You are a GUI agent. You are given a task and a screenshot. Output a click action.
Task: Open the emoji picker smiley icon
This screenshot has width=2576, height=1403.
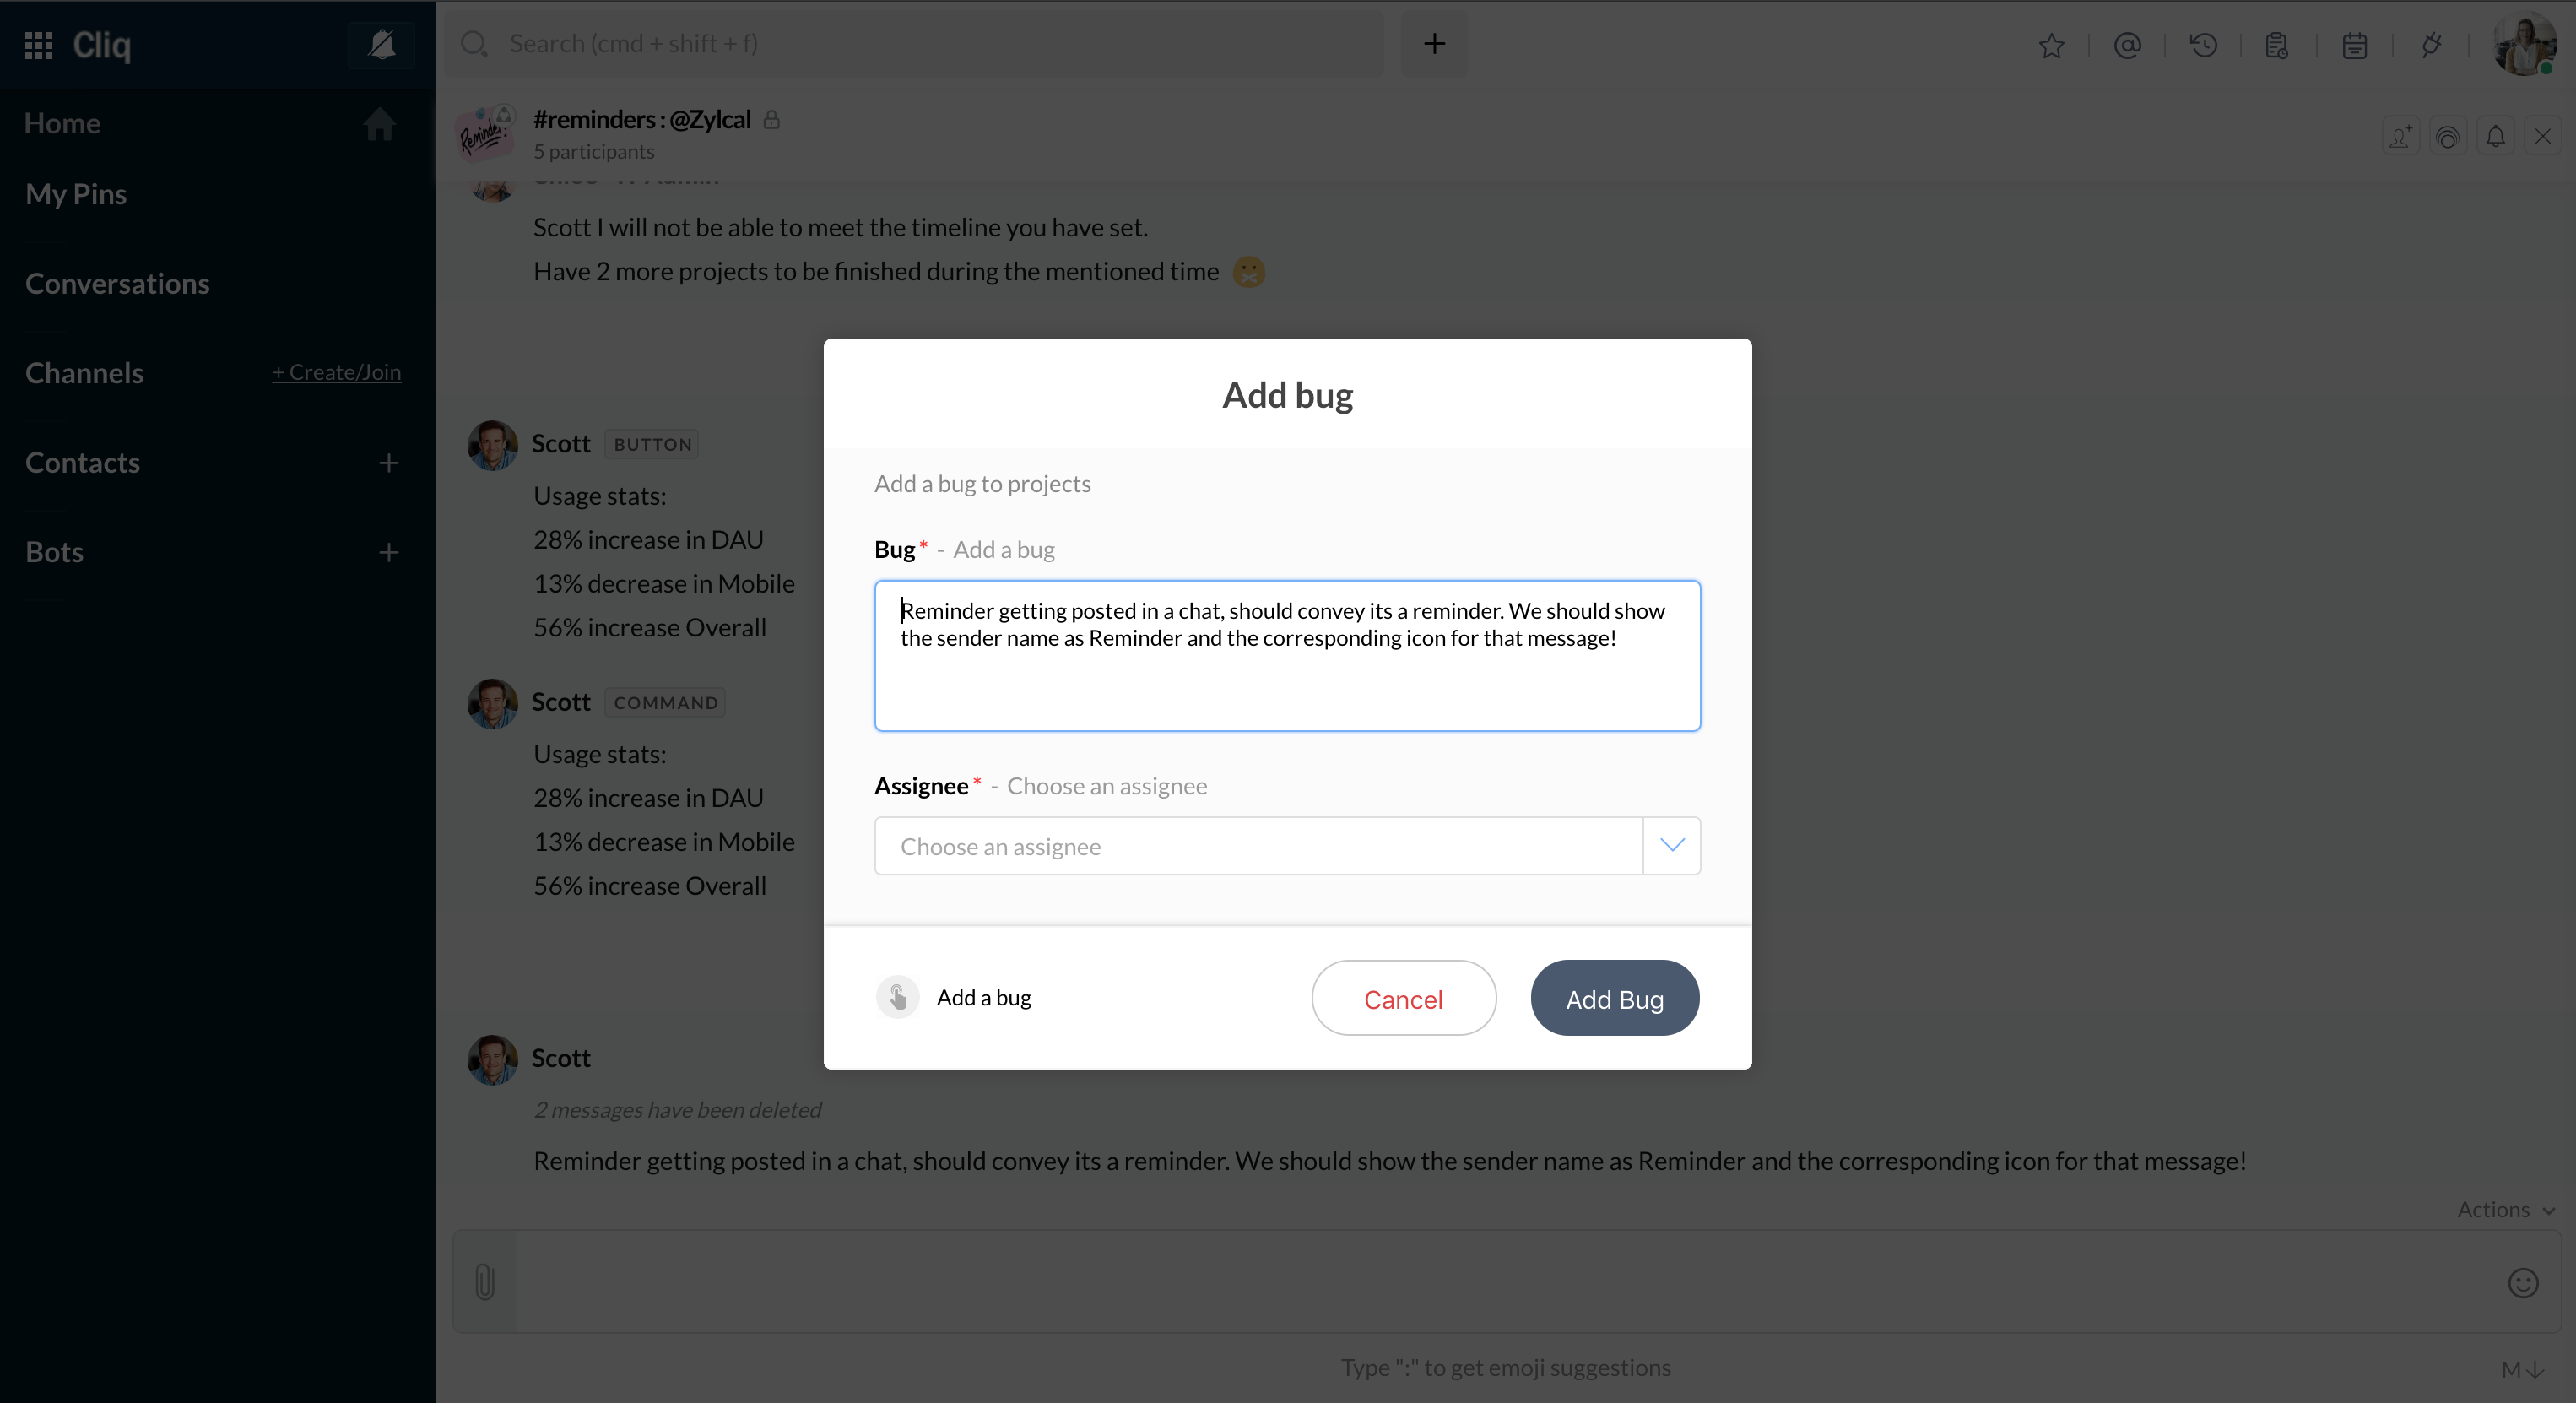[x=2522, y=1282]
